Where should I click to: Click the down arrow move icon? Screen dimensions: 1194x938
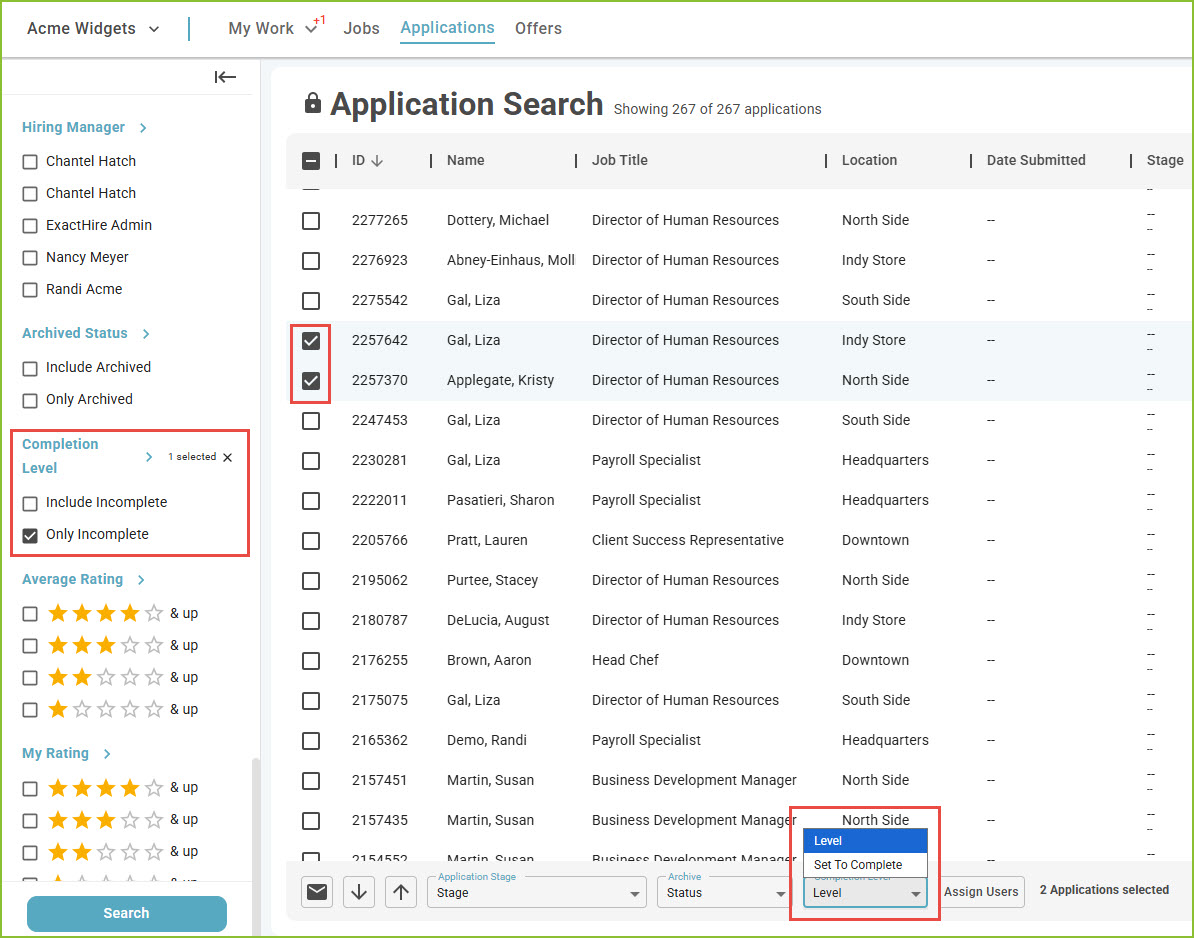click(359, 892)
